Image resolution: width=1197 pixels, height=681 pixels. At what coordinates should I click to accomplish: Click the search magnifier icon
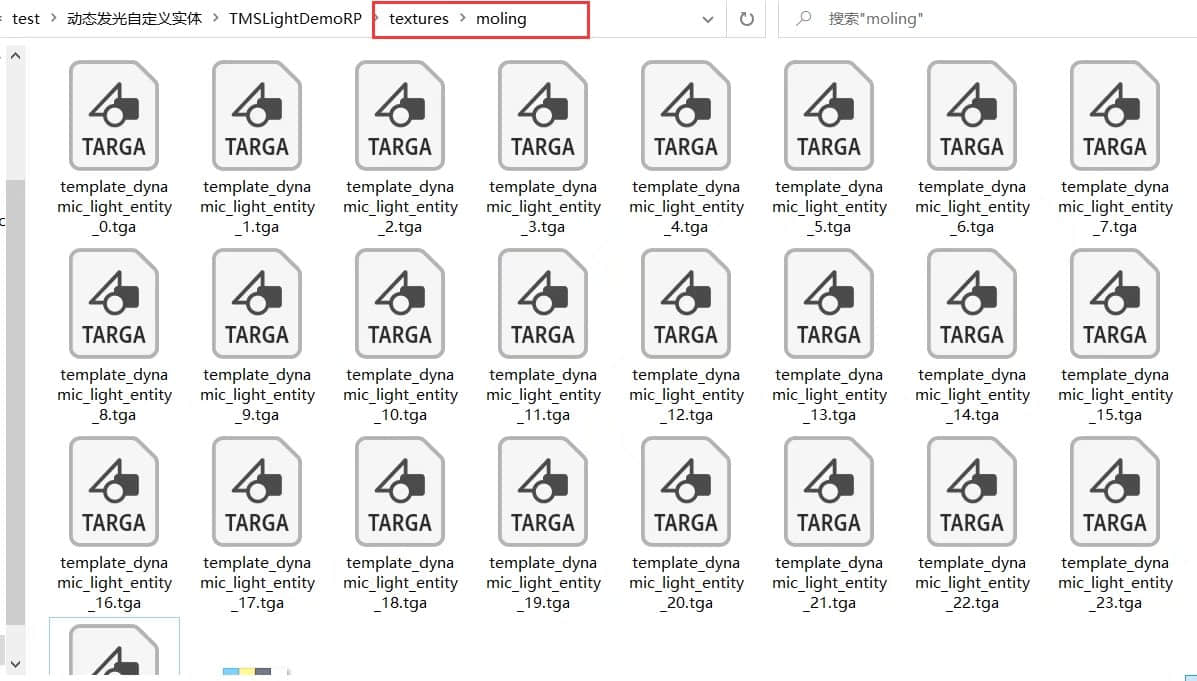(803, 18)
